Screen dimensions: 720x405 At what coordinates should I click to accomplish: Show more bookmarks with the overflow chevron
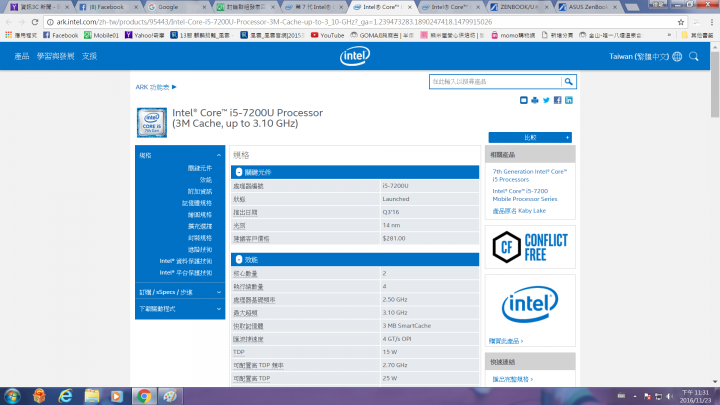[669, 35]
